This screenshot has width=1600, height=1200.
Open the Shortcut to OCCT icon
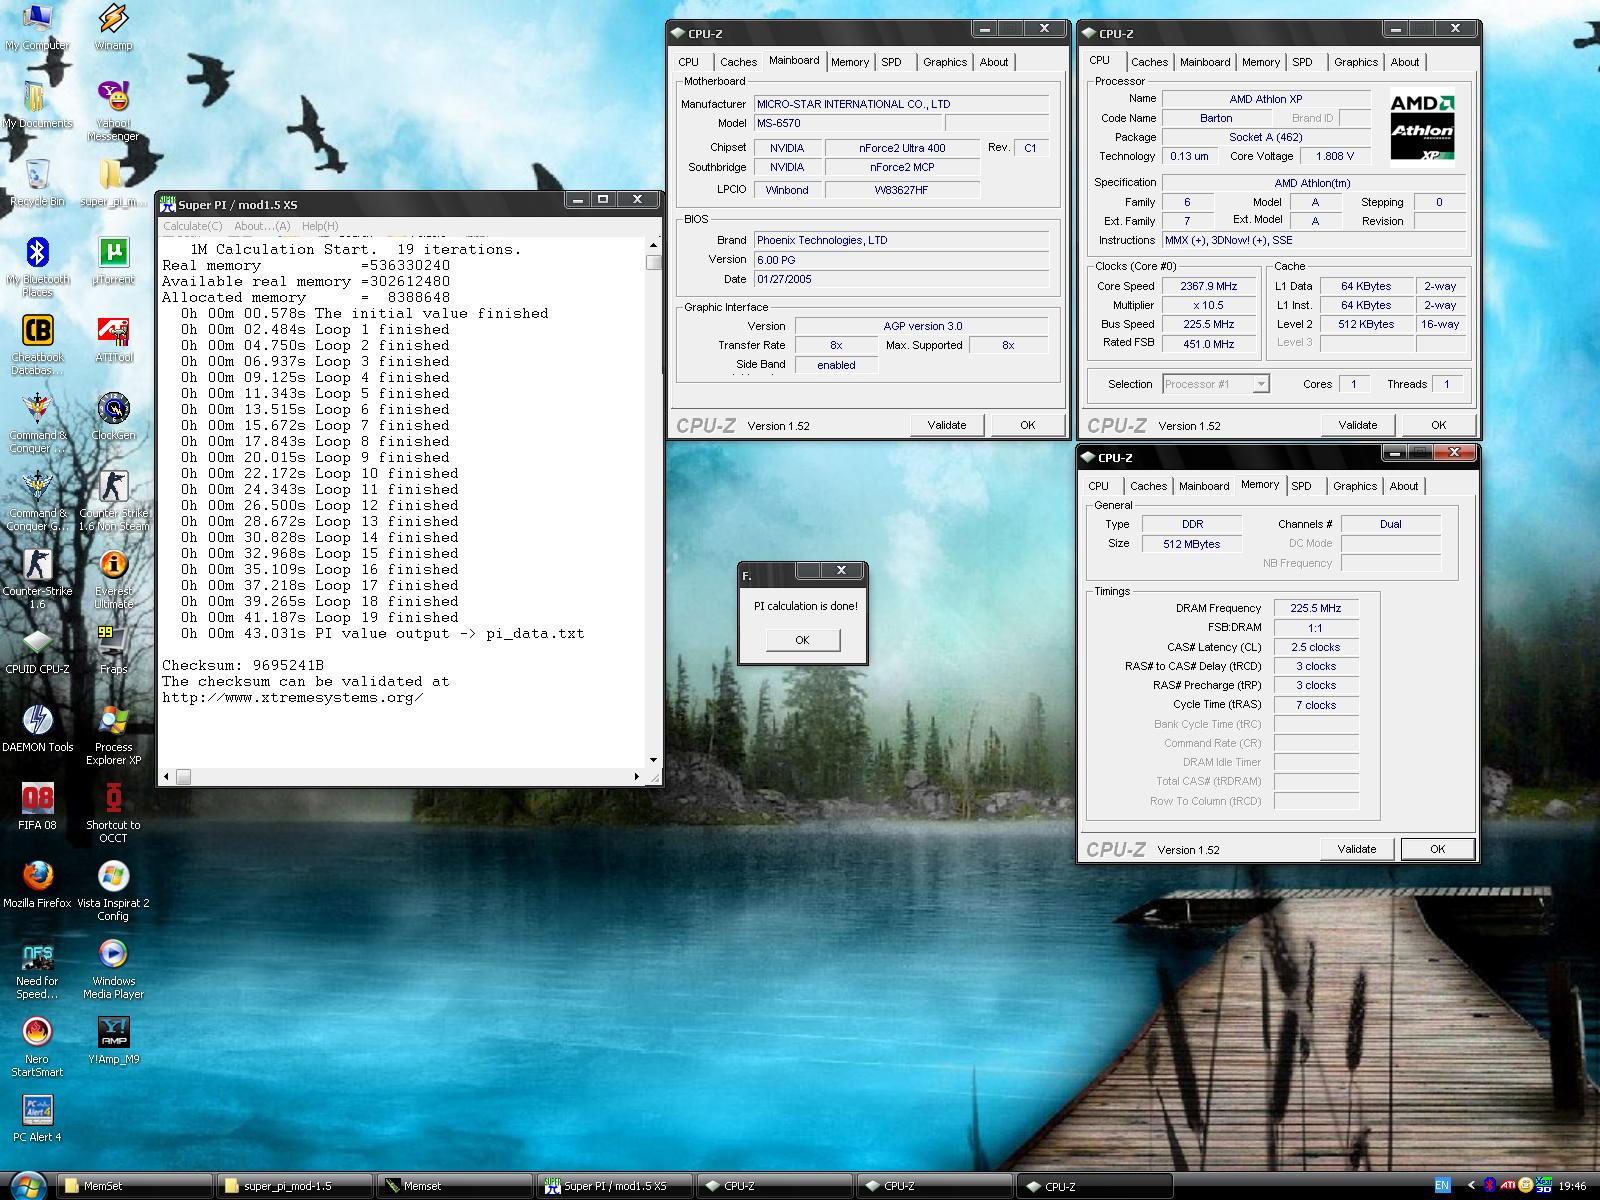click(x=113, y=813)
